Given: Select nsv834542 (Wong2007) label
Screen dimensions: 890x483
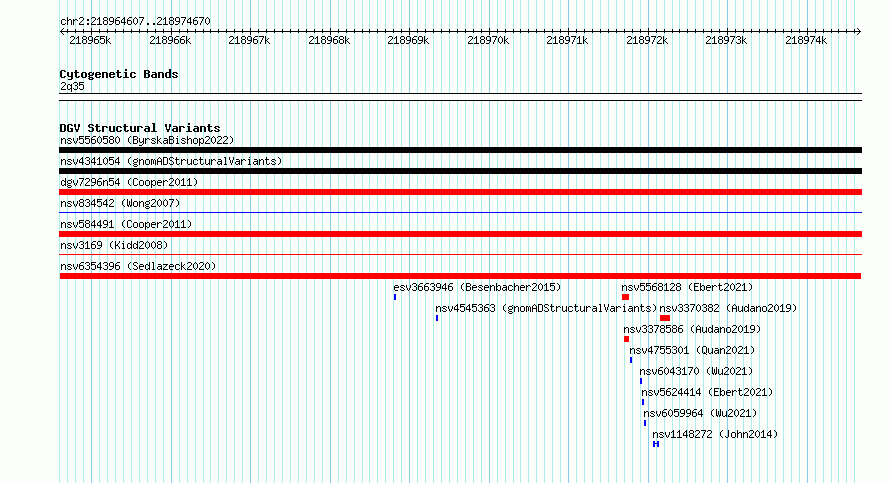Looking at the screenshot, I should 120,203.
